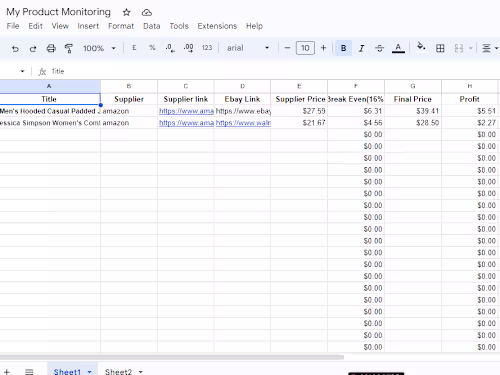Increase font size with plus button
Screen dimensions: 500x375
pos(323,48)
